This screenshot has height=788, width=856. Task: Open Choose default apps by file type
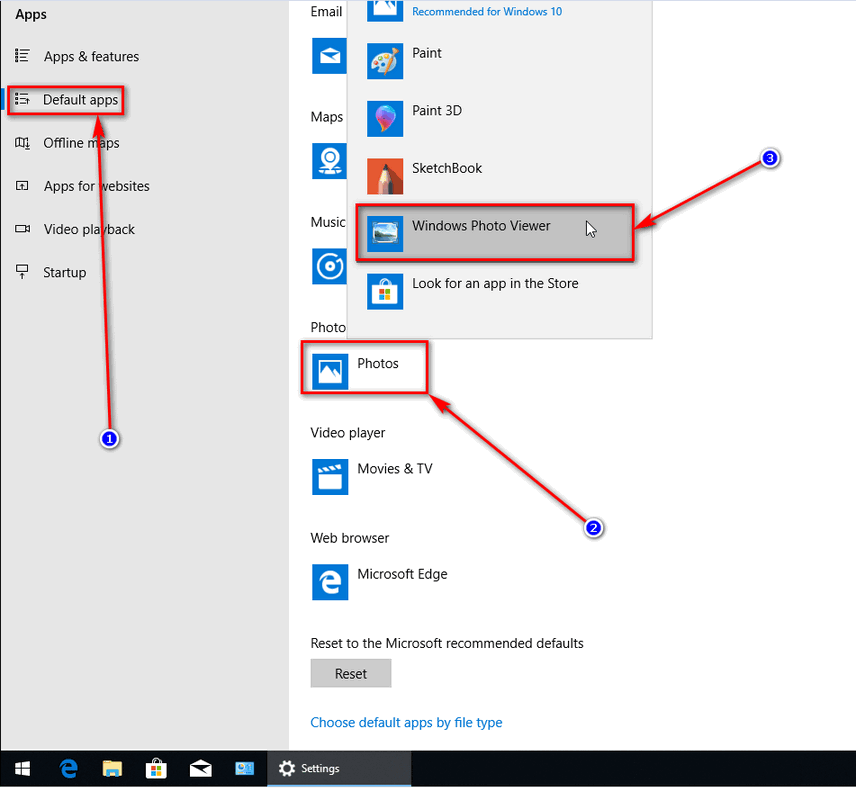[406, 722]
